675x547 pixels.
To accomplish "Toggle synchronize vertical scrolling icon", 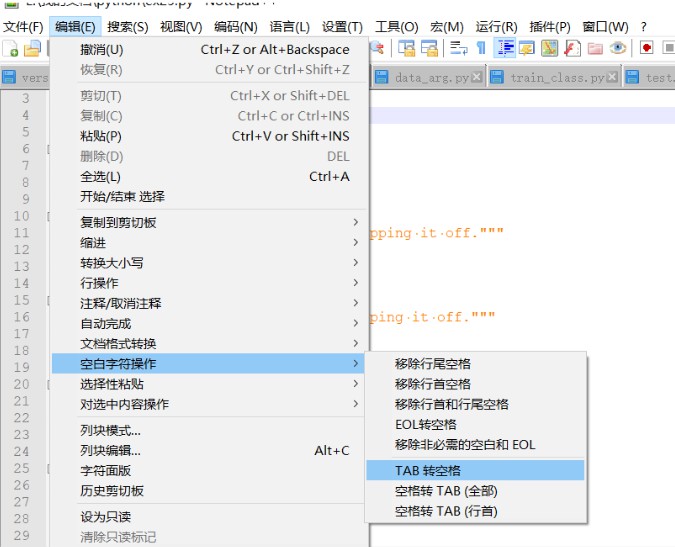I will (406, 48).
